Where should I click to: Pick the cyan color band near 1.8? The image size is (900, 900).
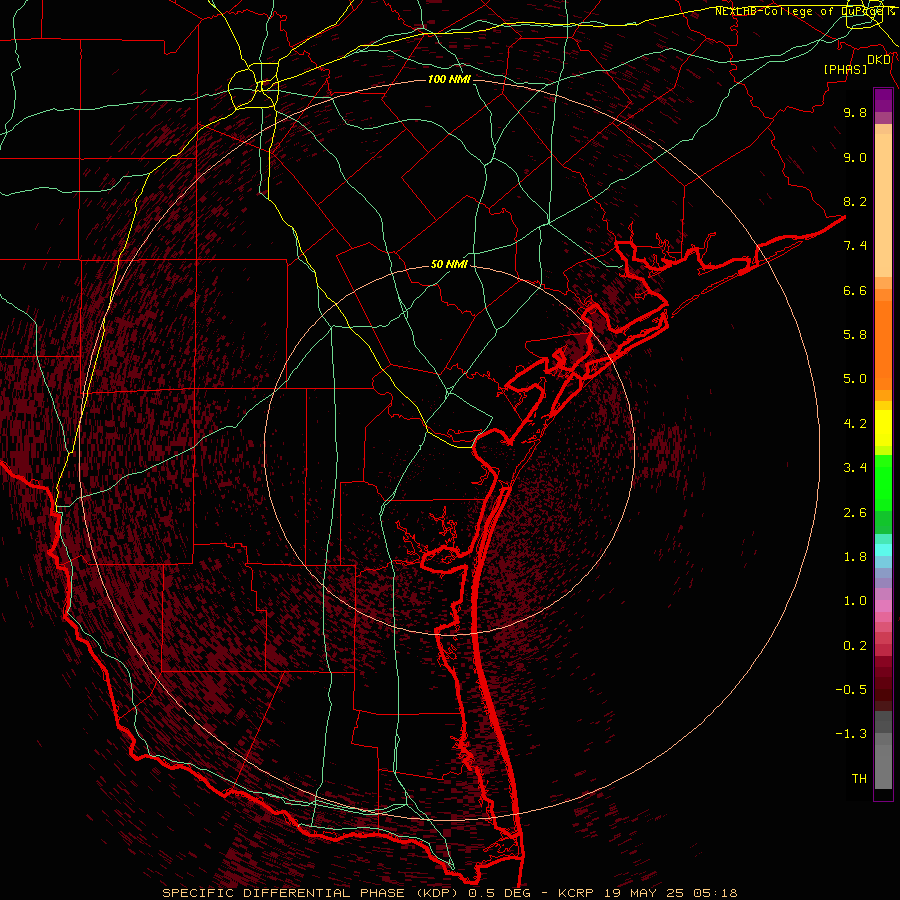pyautogui.click(x=883, y=550)
